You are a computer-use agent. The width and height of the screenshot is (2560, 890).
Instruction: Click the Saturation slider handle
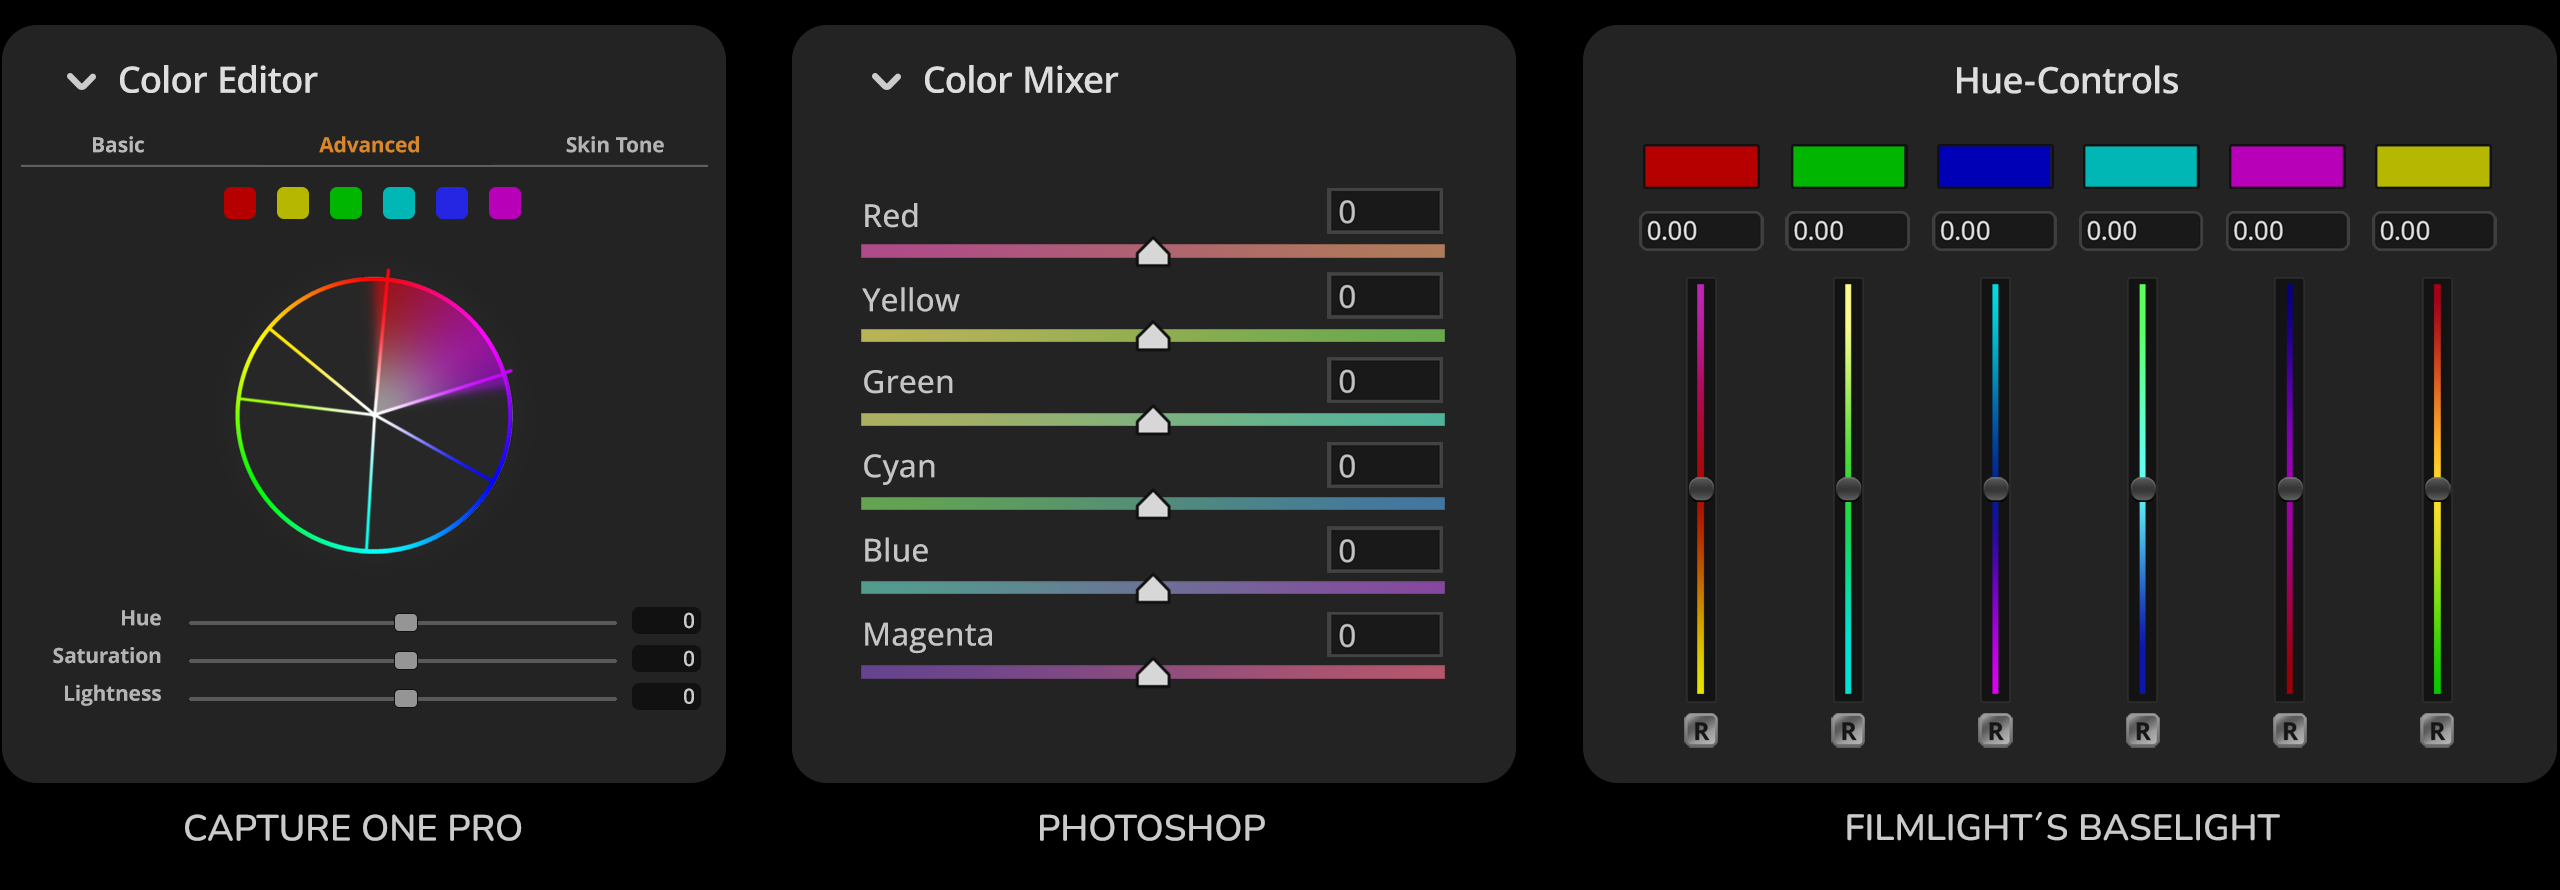(406, 660)
